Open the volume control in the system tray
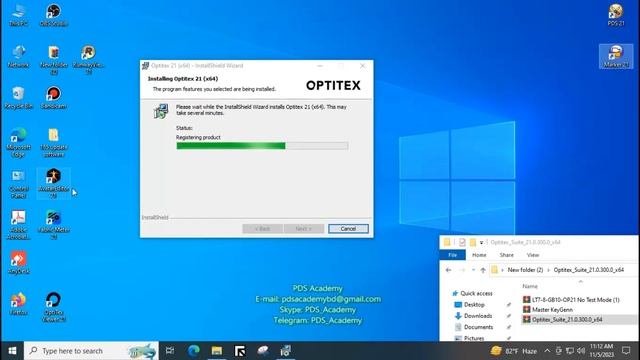This screenshot has width=640, height=360. pyautogui.click(x=581, y=351)
